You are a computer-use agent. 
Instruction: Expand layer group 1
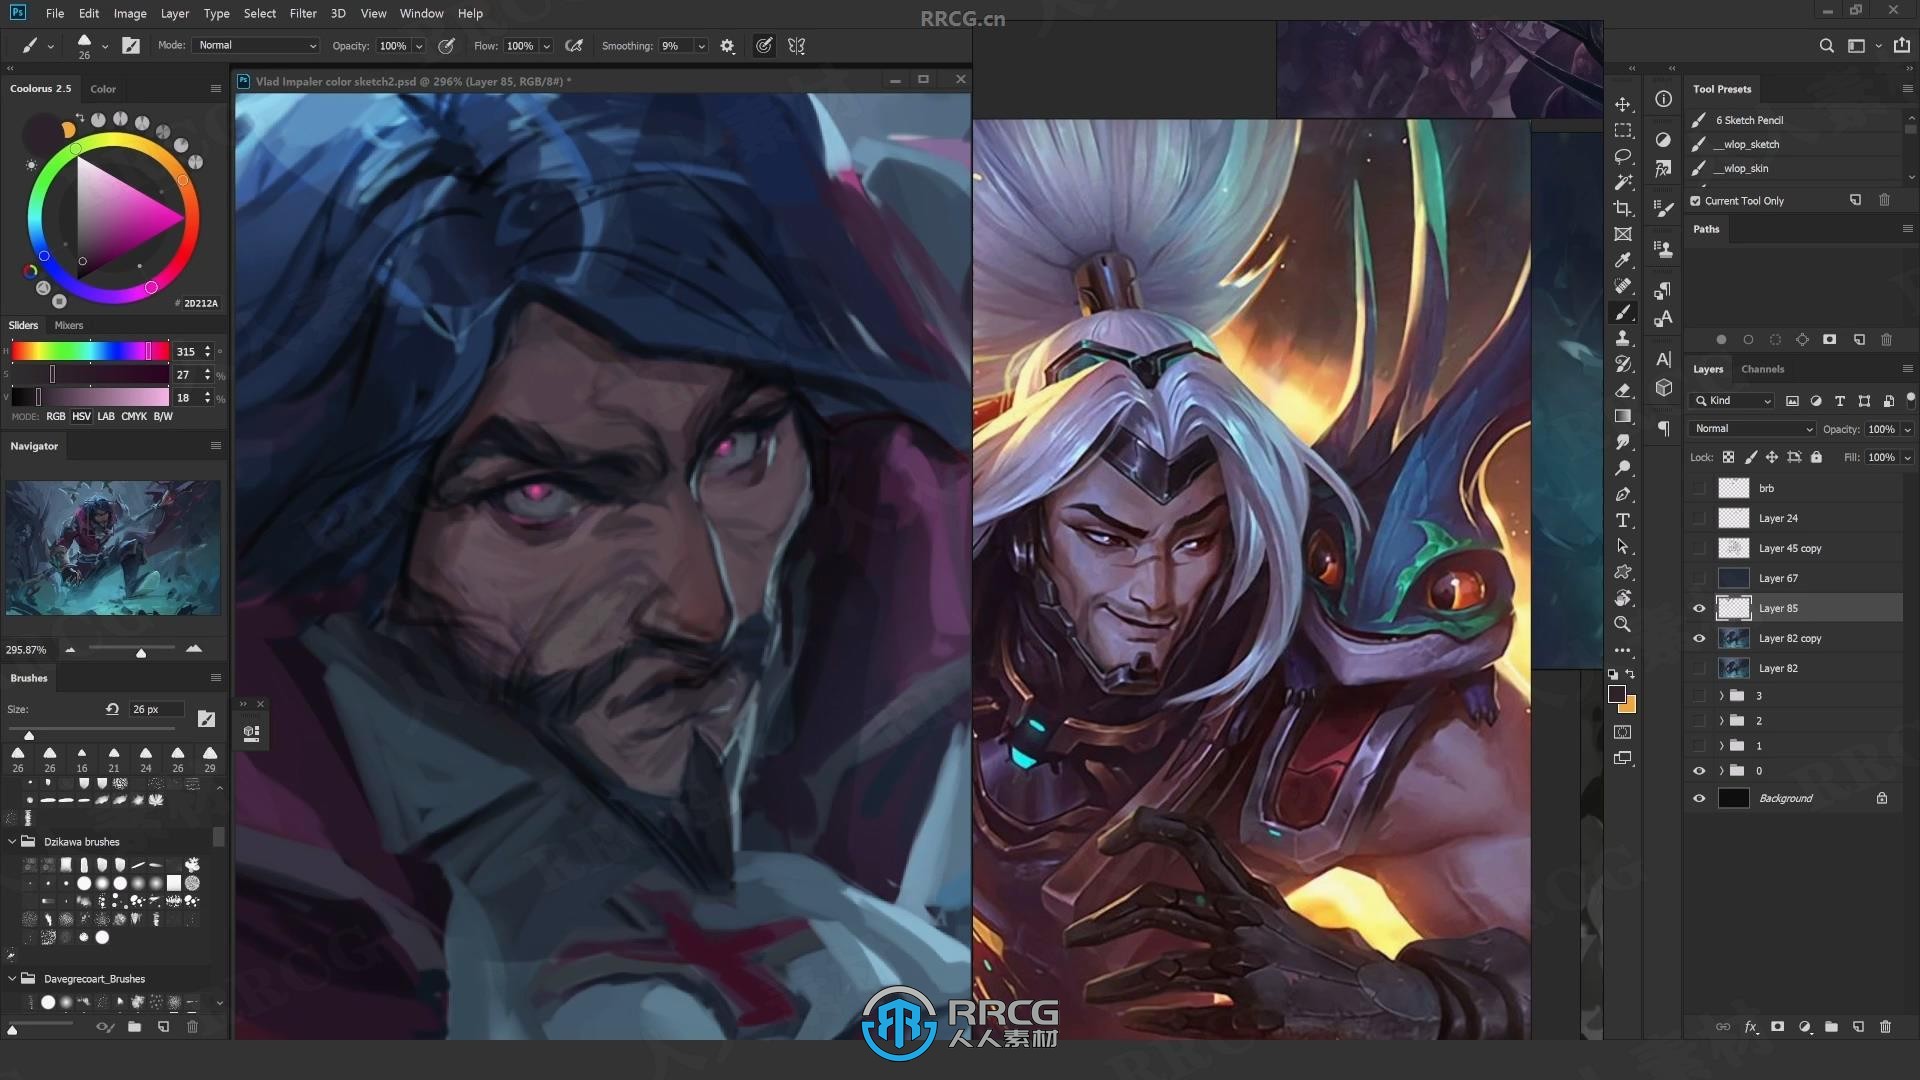click(x=1721, y=746)
